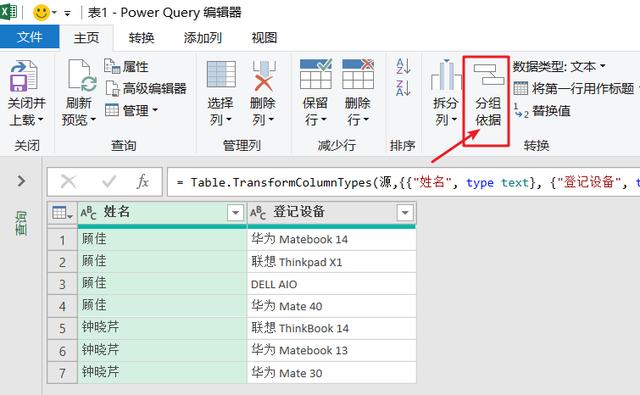Image resolution: width=640 pixels, height=395 pixels.
Task: Click 钟晓芹 cell in row 7
Action: [x=162, y=373]
